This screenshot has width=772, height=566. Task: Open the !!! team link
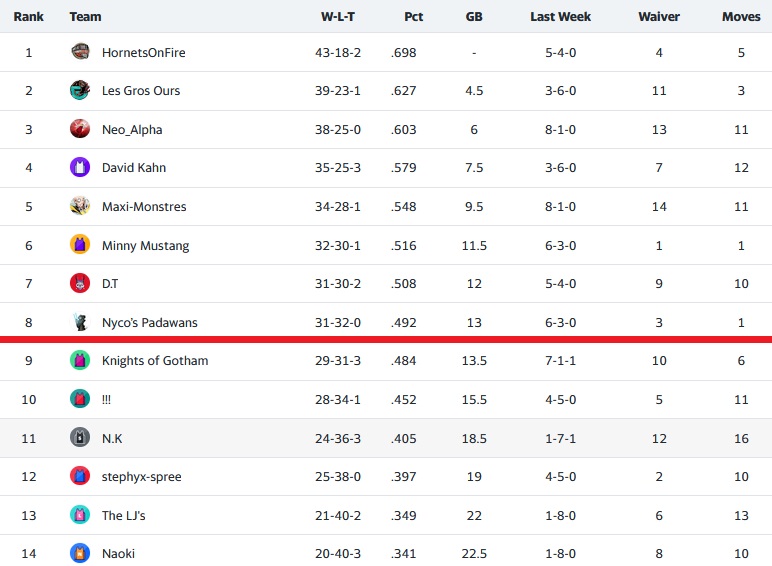pos(106,400)
